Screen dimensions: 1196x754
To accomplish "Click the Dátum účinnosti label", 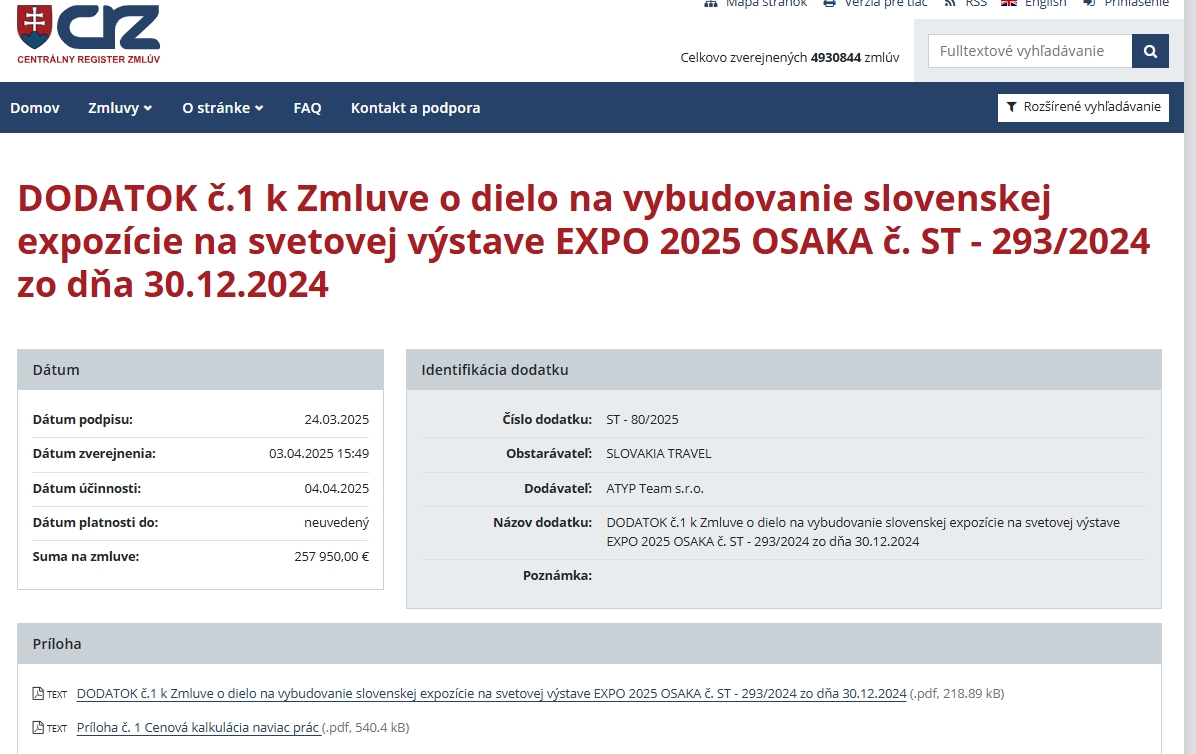I will (x=87, y=489).
